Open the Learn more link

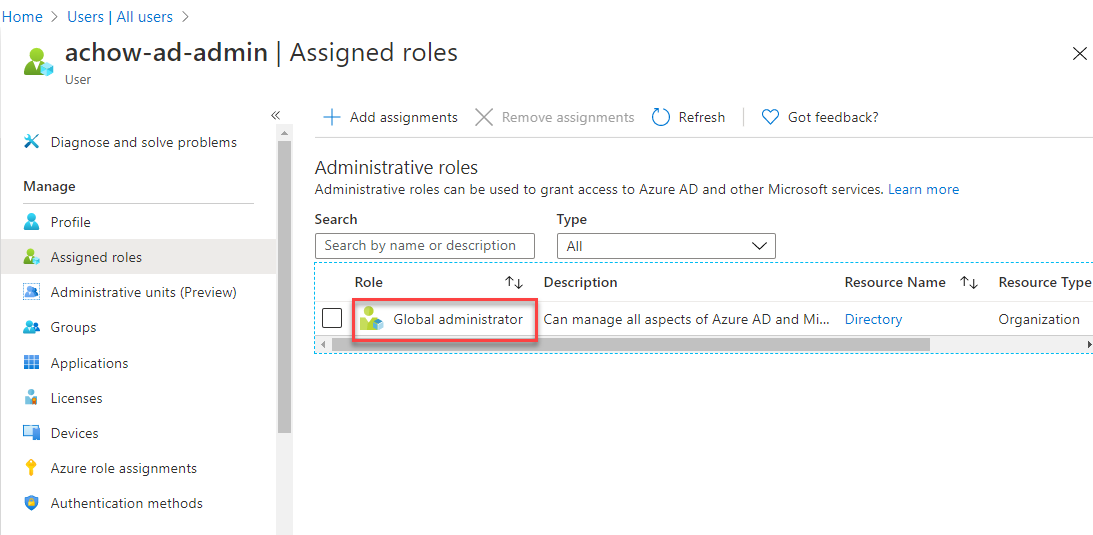(x=923, y=189)
